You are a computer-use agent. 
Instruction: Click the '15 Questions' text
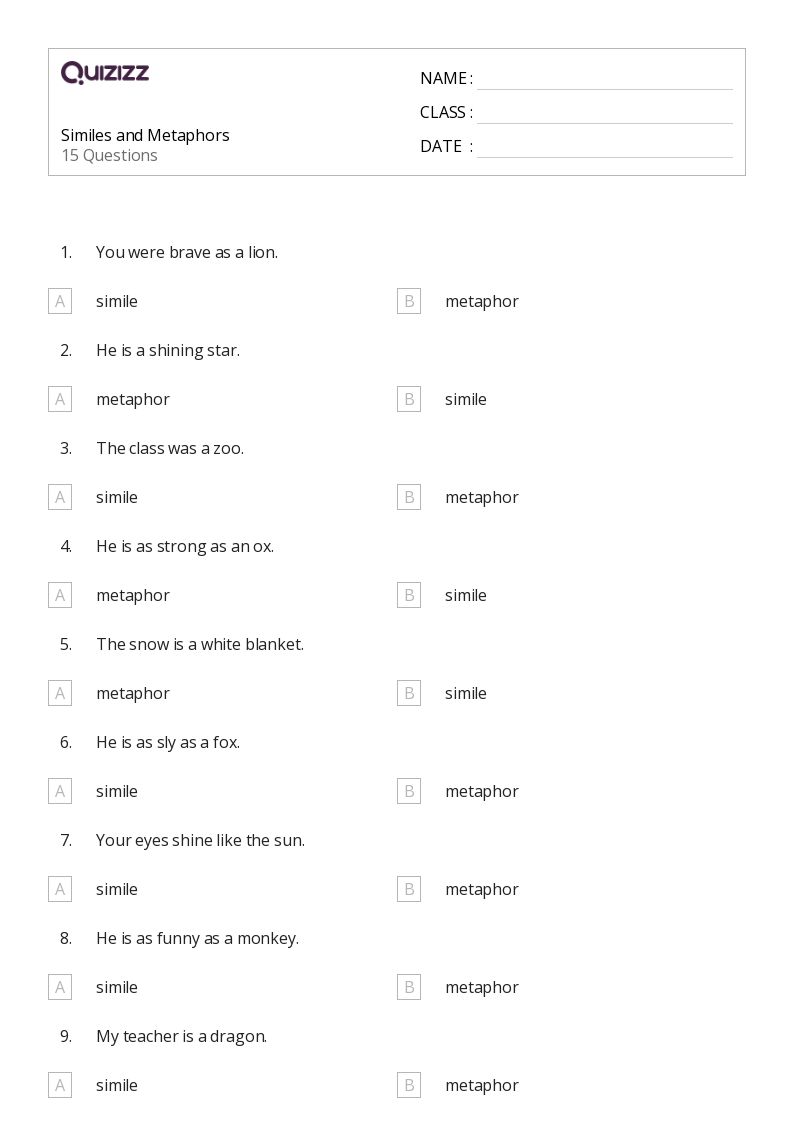tap(109, 155)
